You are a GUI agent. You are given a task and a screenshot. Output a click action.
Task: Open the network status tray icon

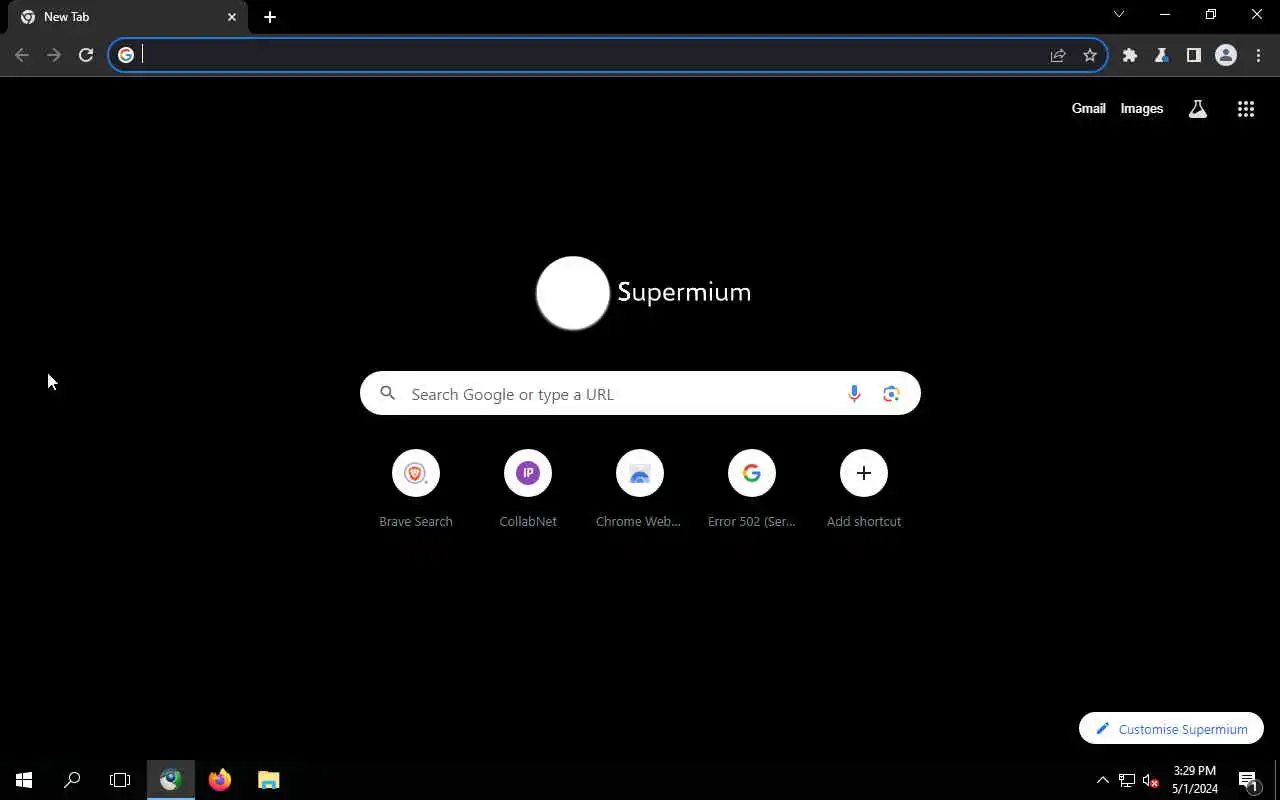pos(1127,780)
